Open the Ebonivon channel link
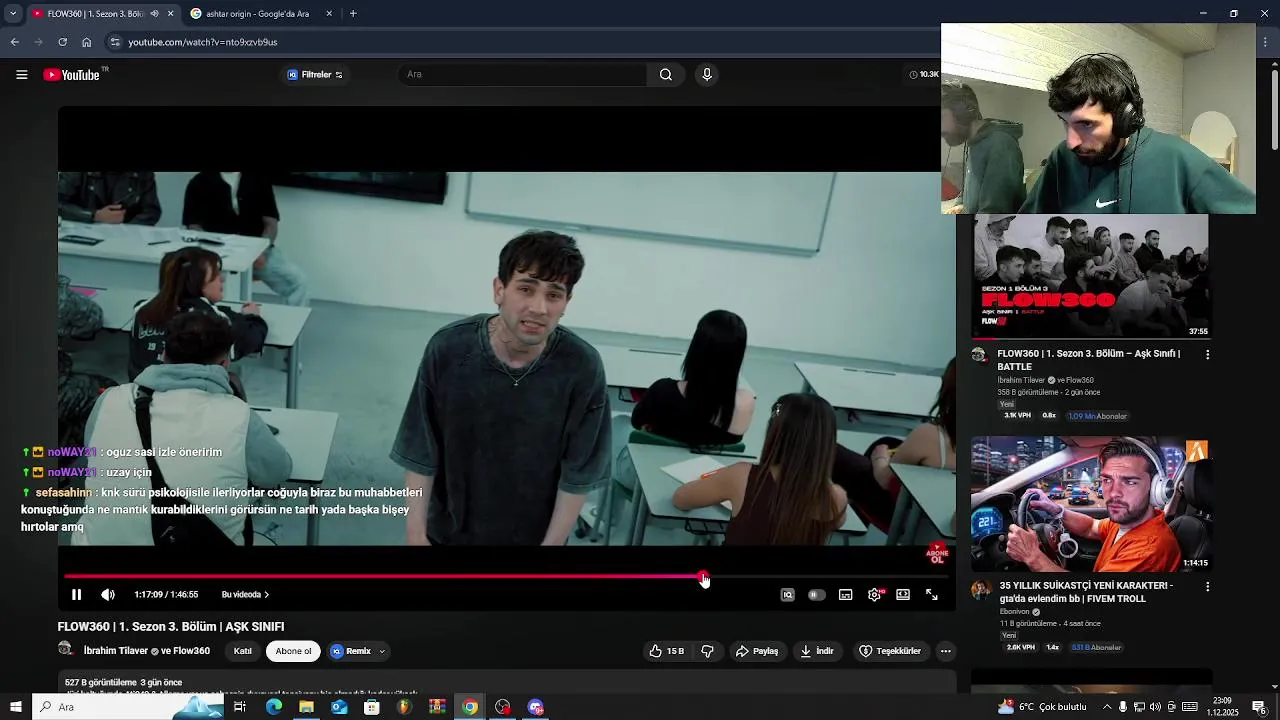1280x720 pixels. pyautogui.click(x=1014, y=612)
